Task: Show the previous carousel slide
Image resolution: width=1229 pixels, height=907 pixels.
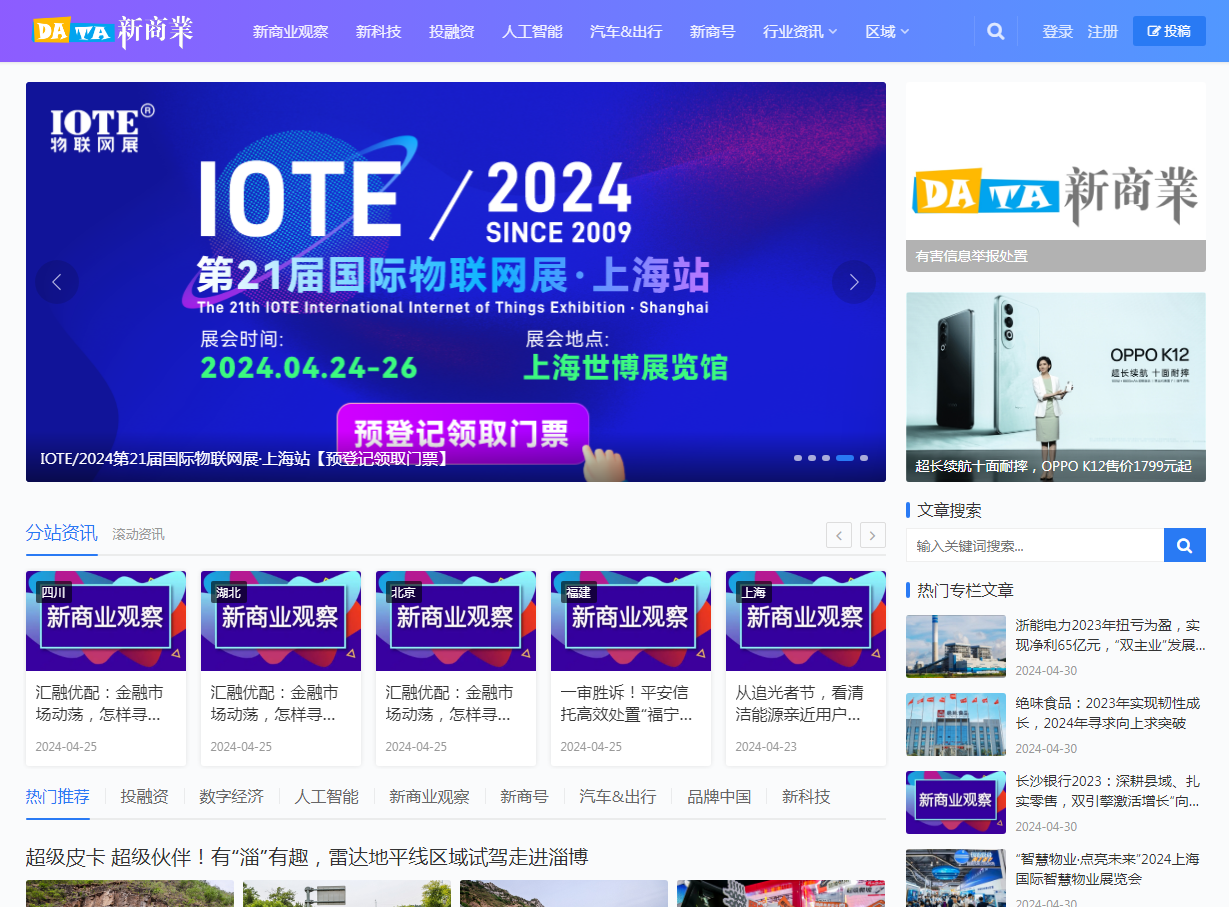Action: [x=57, y=282]
